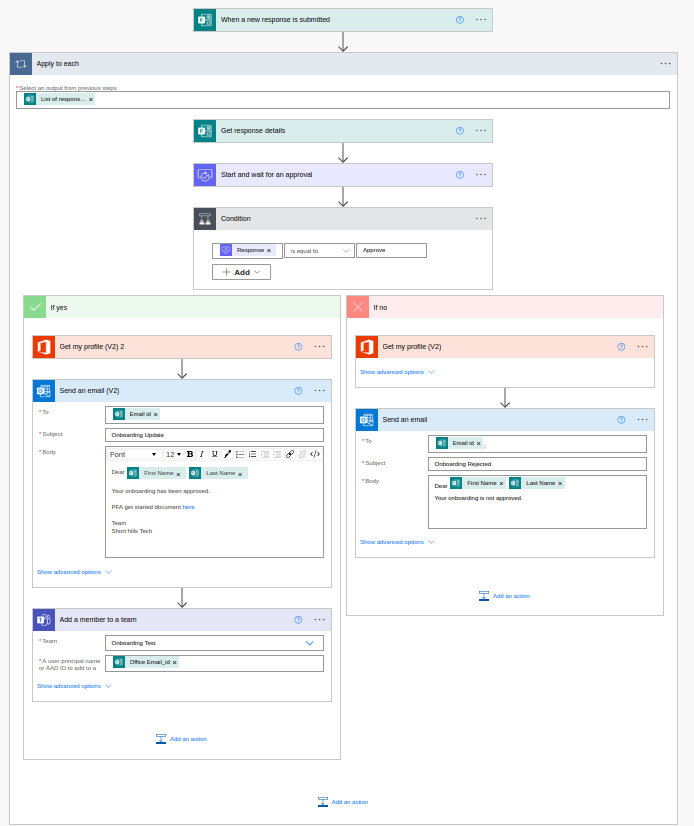Select the underline icon in the email editor

(213, 454)
